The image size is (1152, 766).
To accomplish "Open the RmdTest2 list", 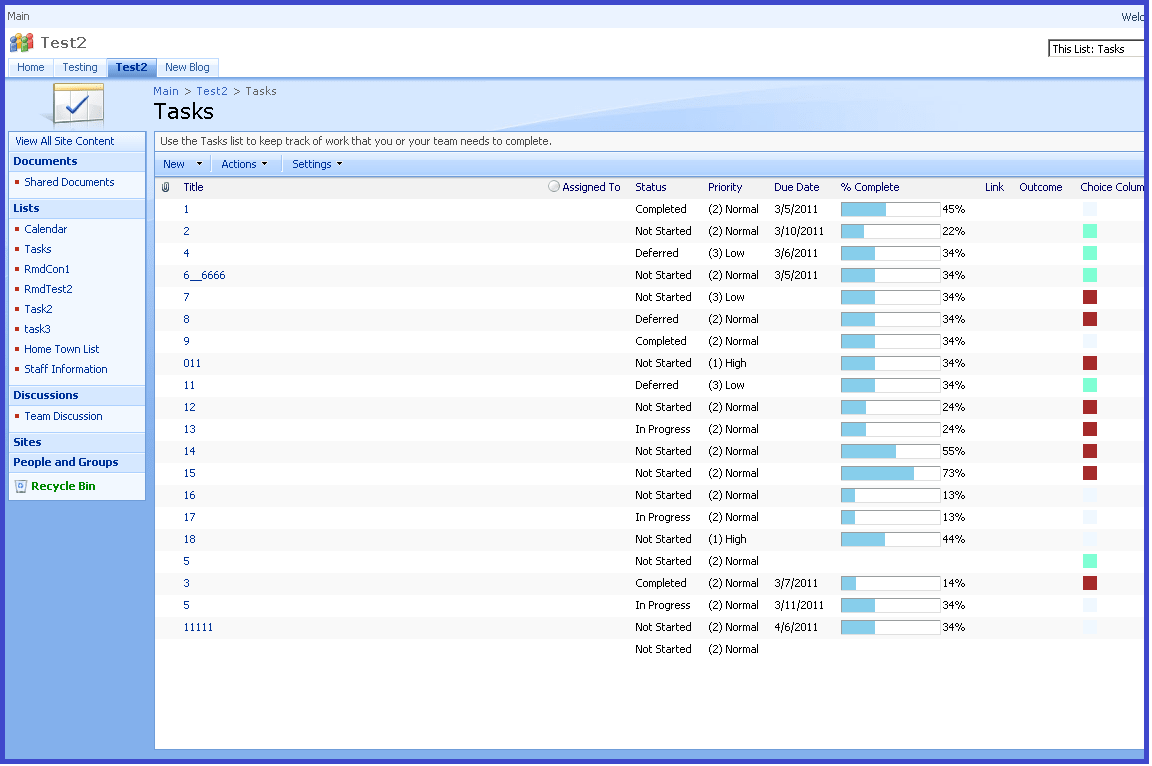I will pos(48,289).
